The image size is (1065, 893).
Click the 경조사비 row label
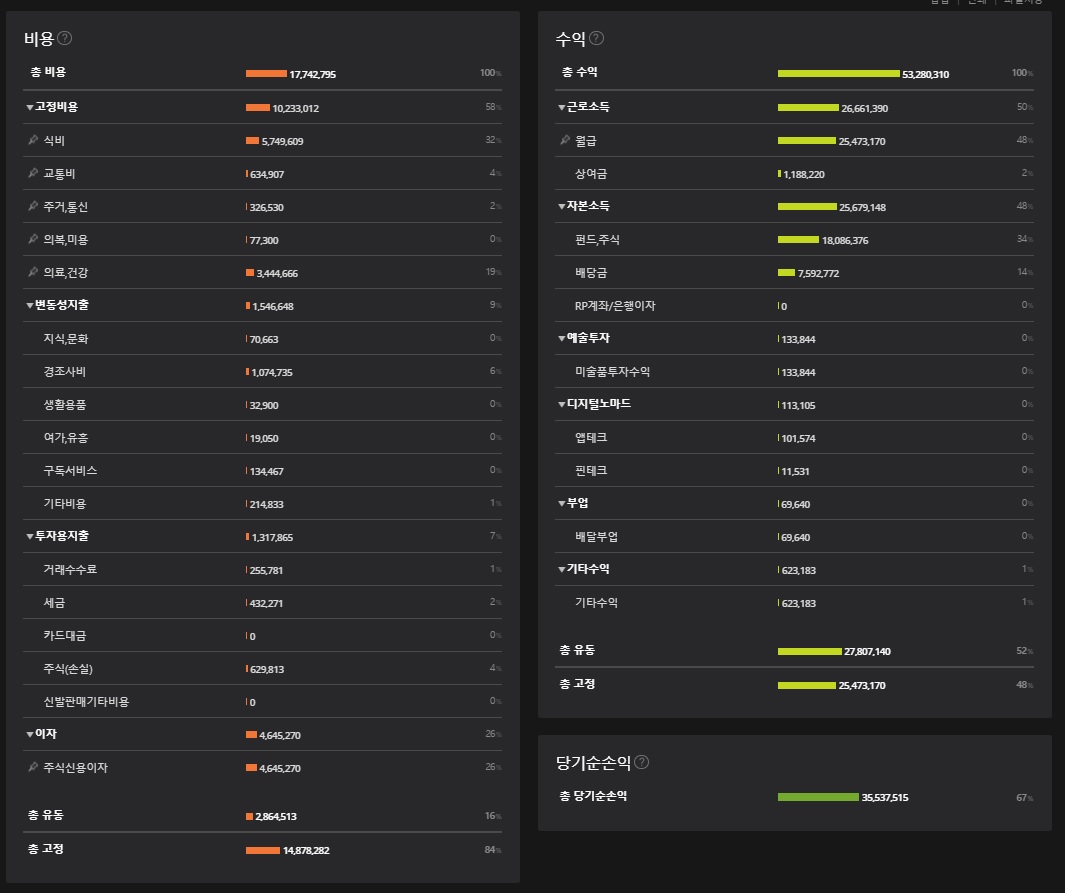coord(65,371)
